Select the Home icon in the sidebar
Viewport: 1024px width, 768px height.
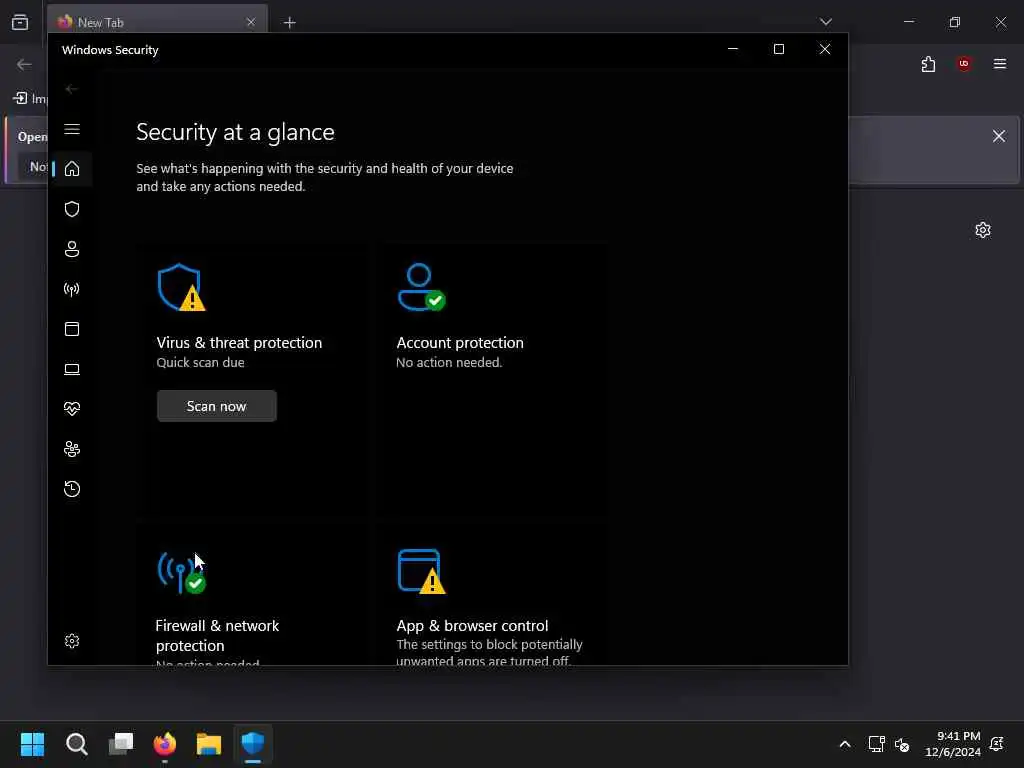click(72, 169)
